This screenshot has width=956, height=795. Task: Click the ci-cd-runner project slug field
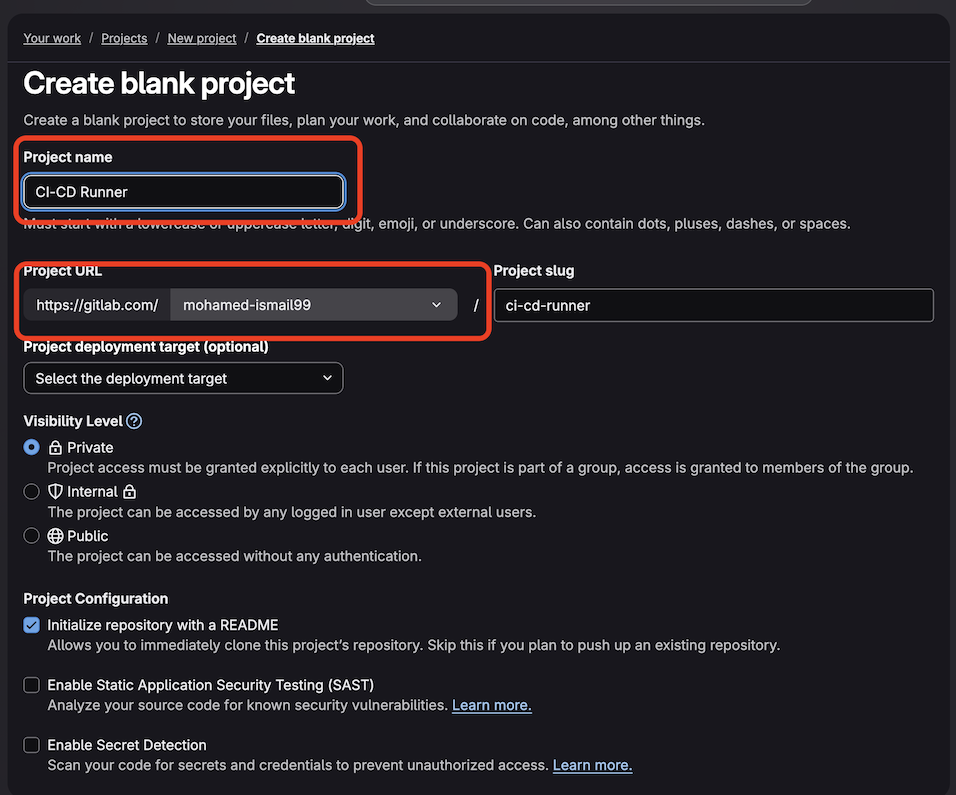click(713, 305)
